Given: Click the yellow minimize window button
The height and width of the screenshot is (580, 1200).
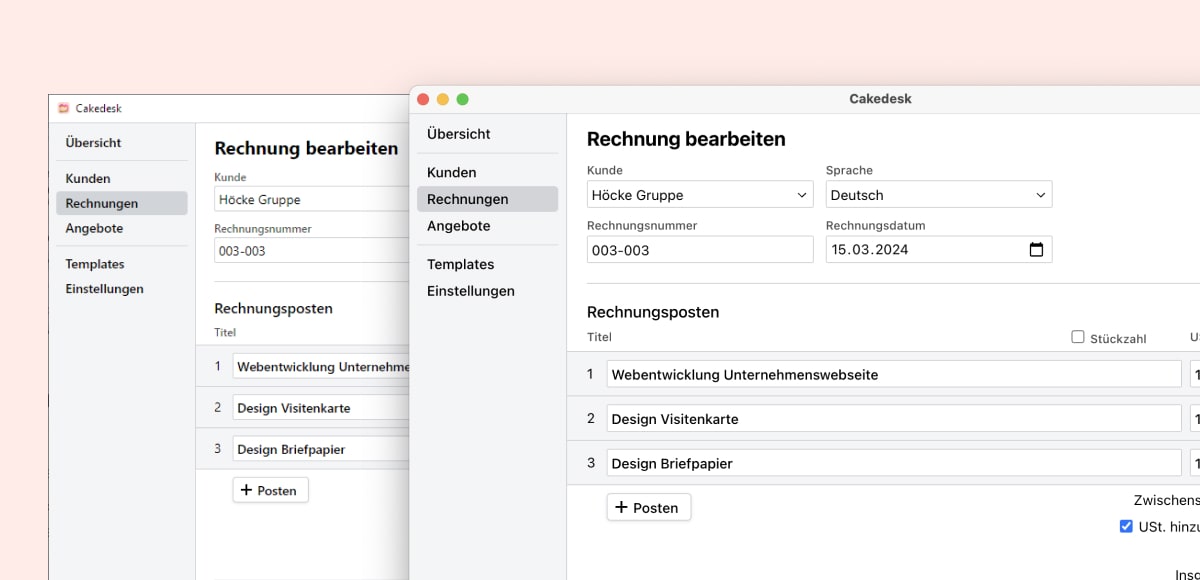Looking at the screenshot, I should tap(443, 99).
